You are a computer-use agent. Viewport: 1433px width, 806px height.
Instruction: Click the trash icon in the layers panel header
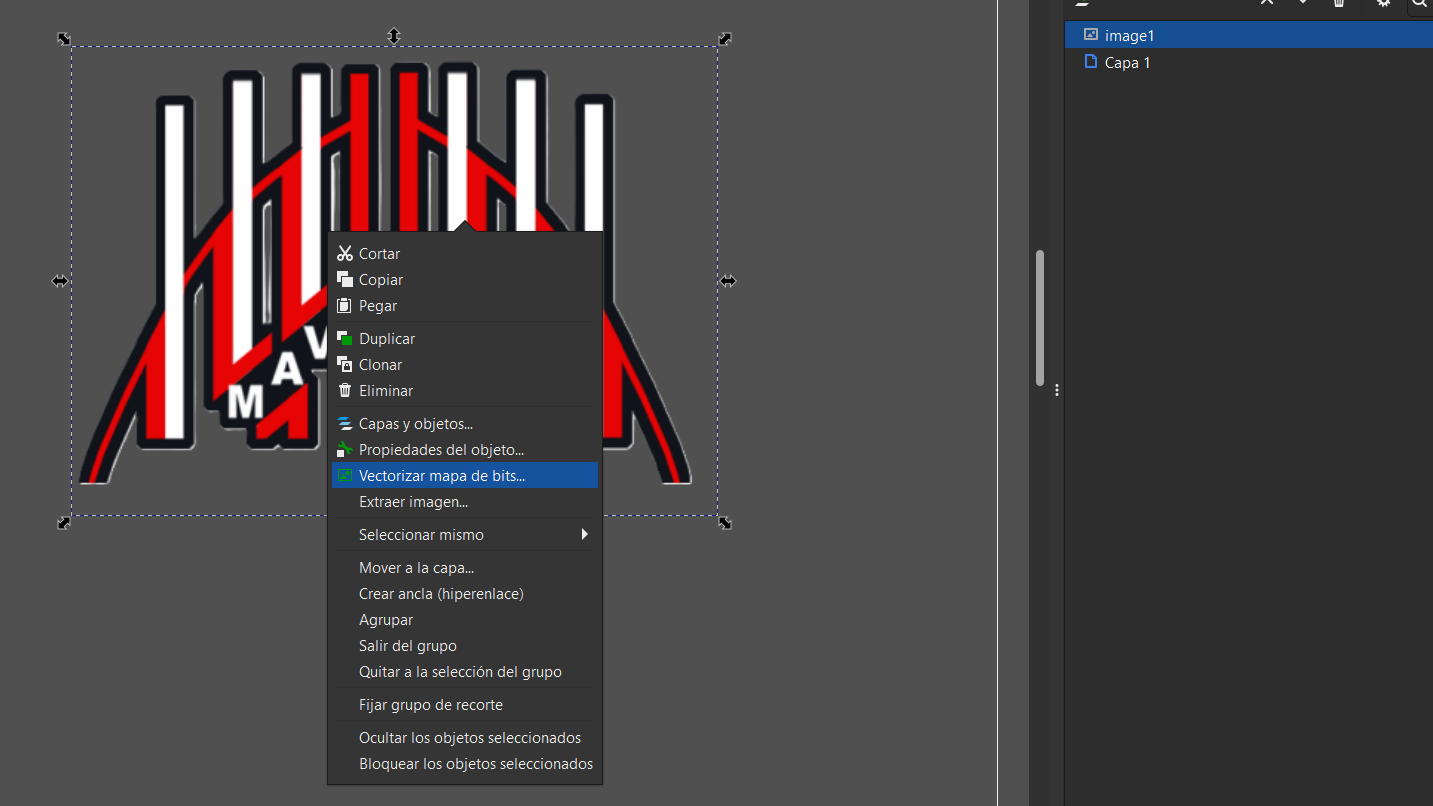[x=1339, y=3]
